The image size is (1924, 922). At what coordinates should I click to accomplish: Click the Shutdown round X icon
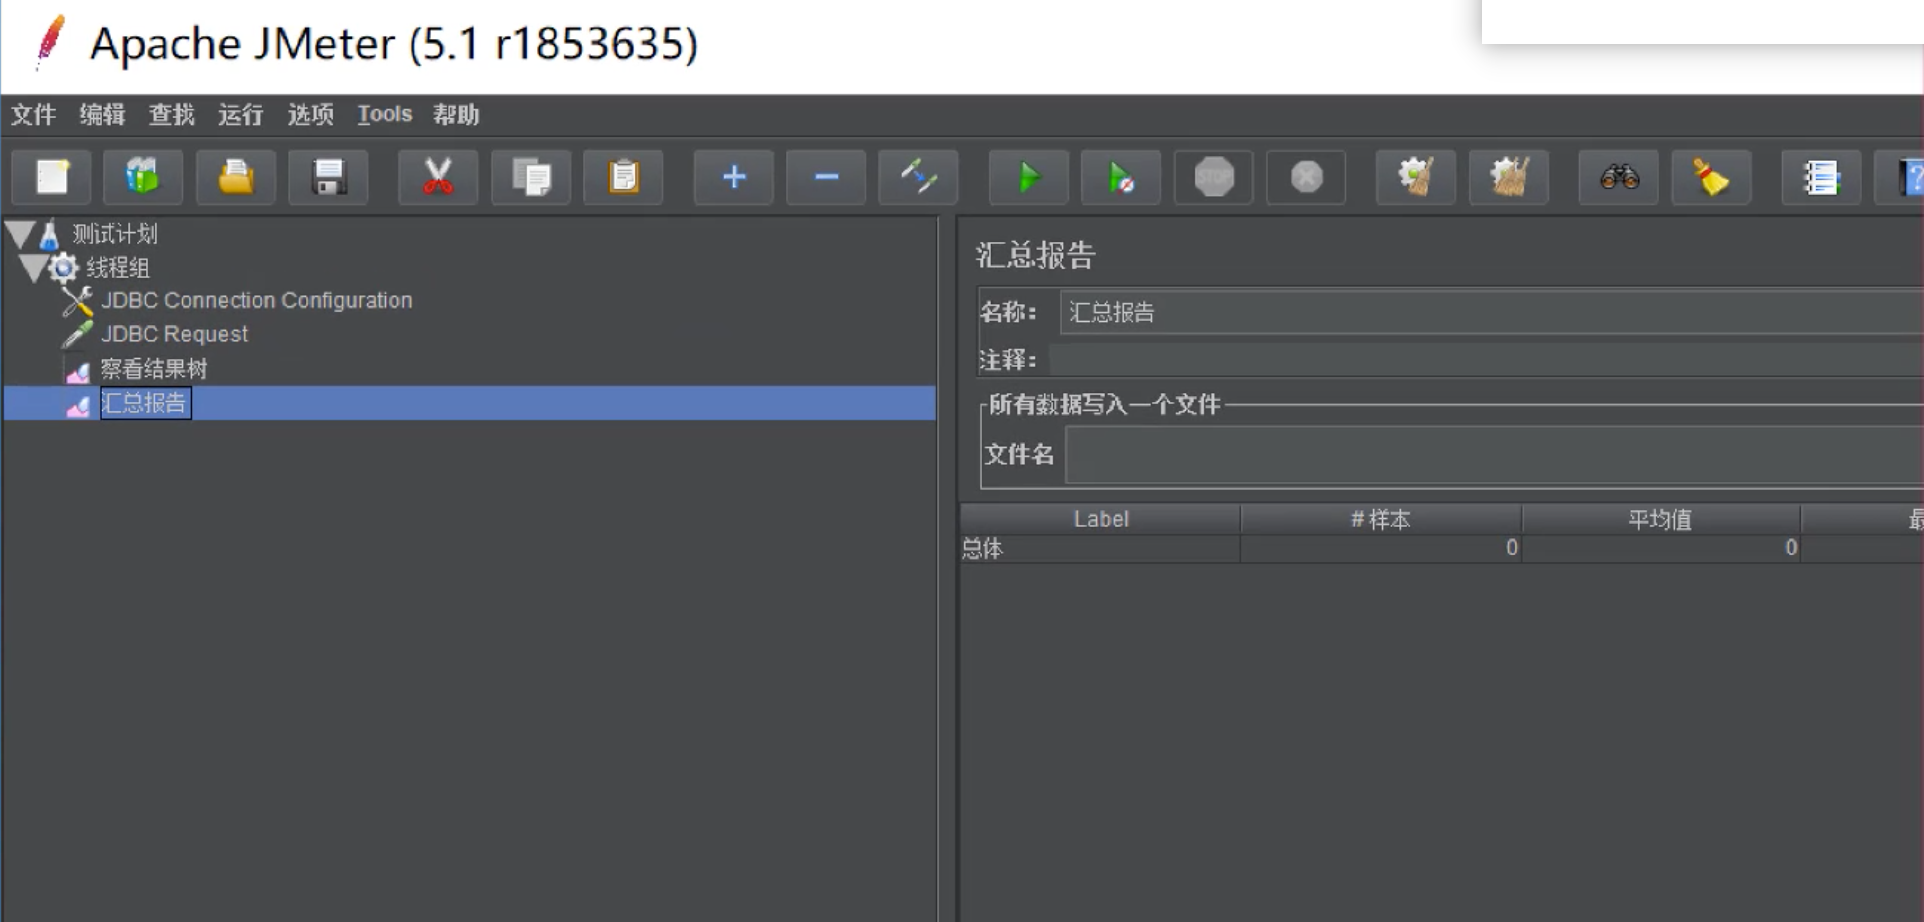(1306, 178)
